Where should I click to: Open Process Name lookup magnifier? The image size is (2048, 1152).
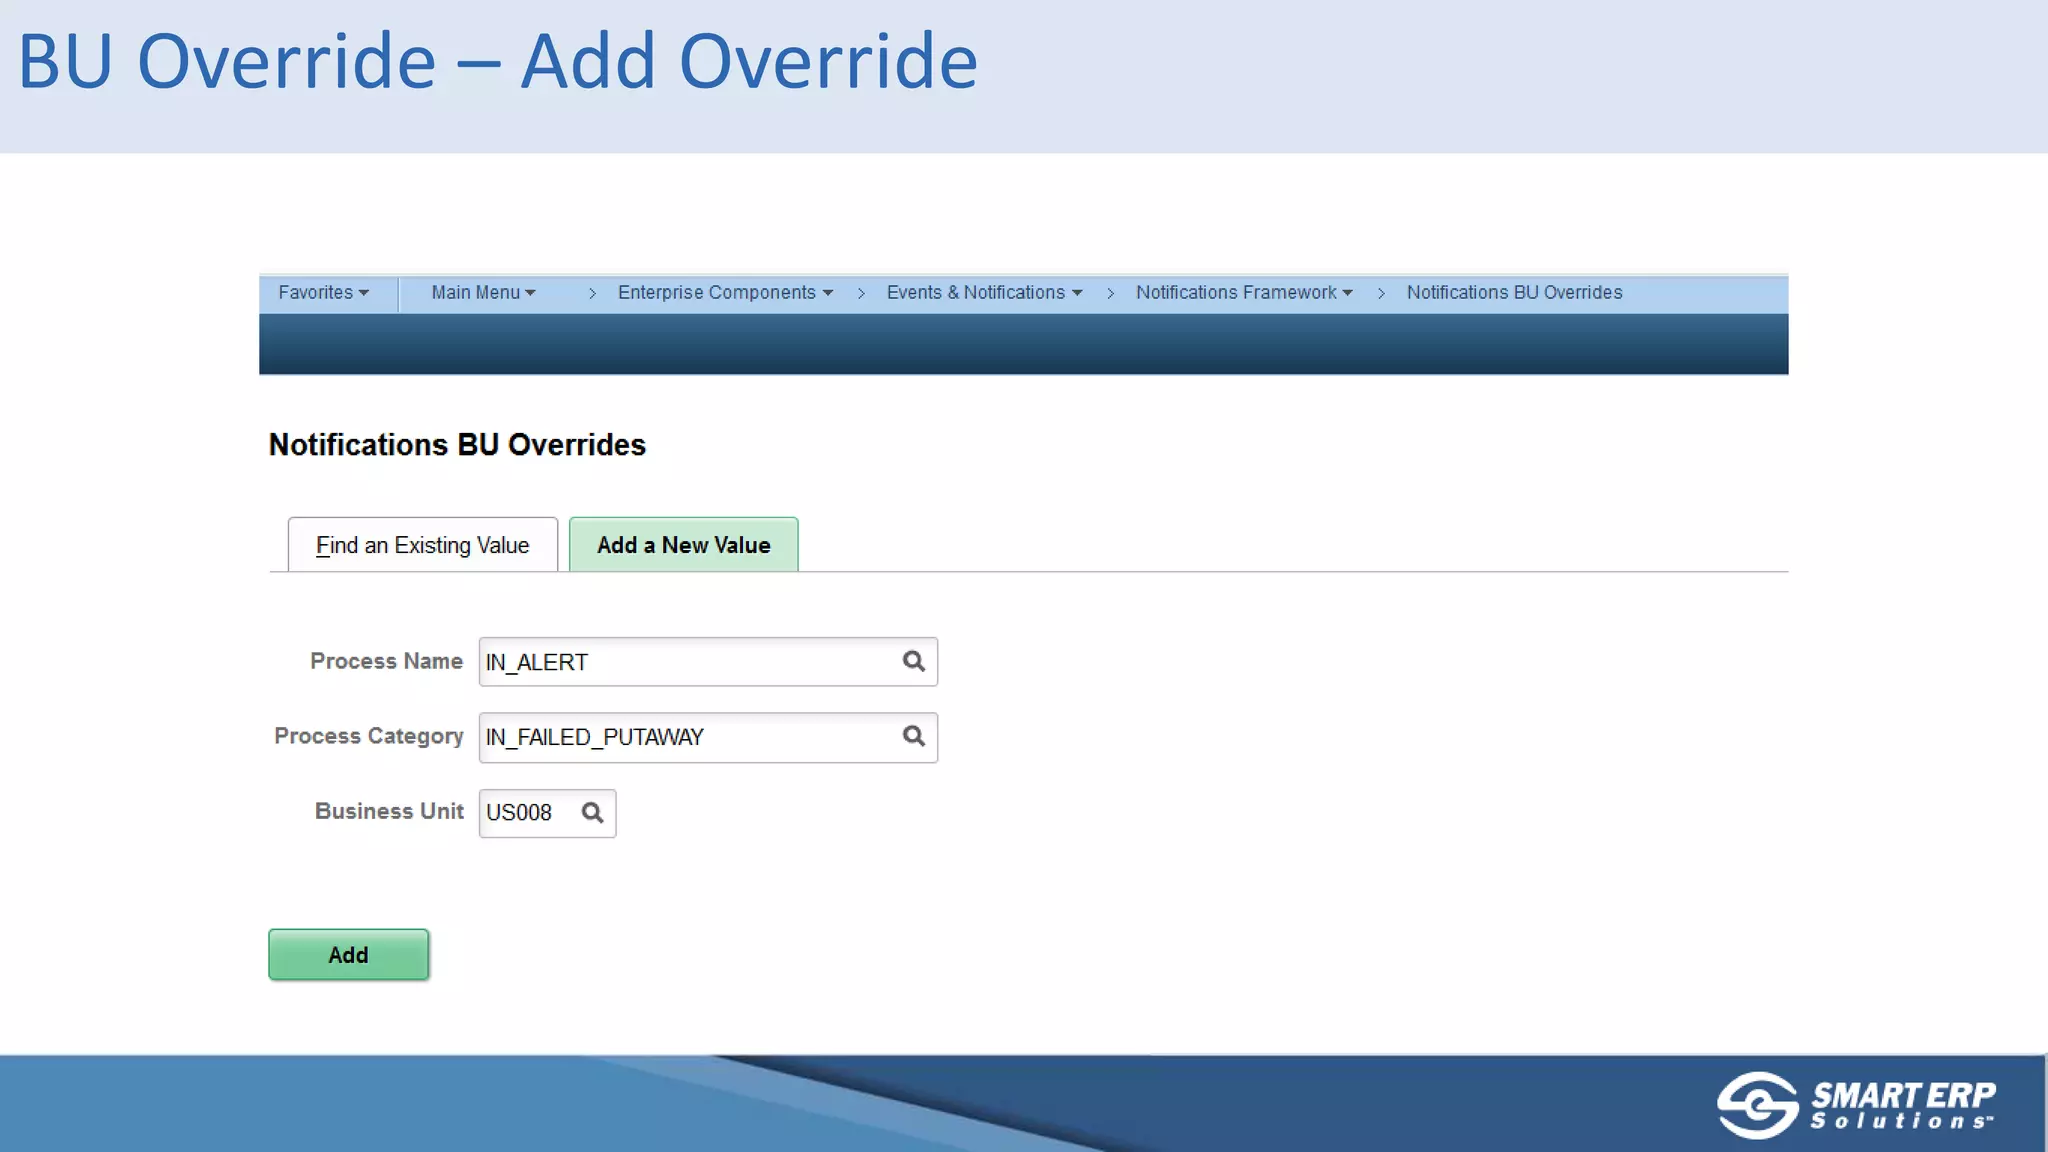913,661
